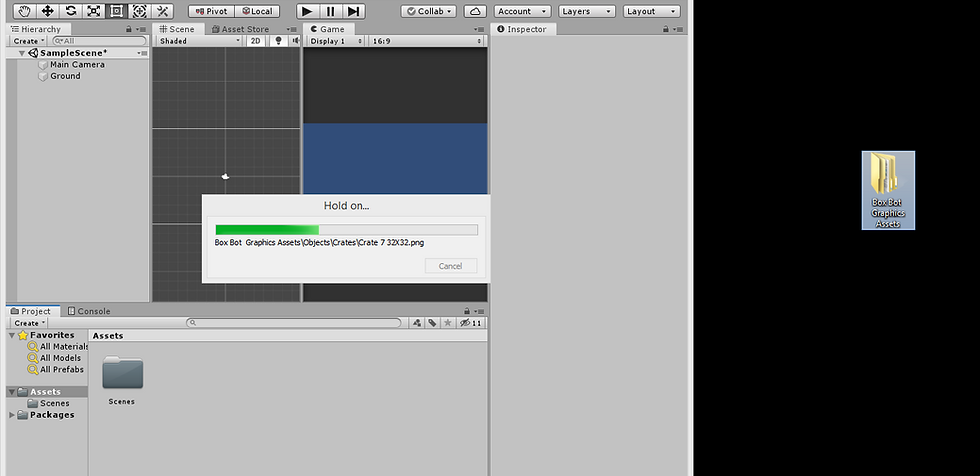
Task: Open Inspector panel options menu
Action: click(x=678, y=29)
